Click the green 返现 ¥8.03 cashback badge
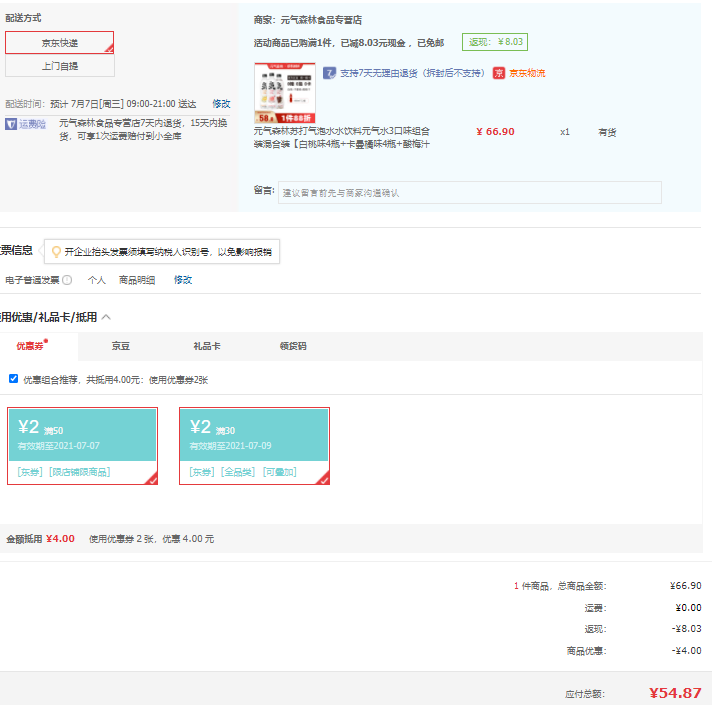This screenshot has height=705, width=712. click(494, 42)
